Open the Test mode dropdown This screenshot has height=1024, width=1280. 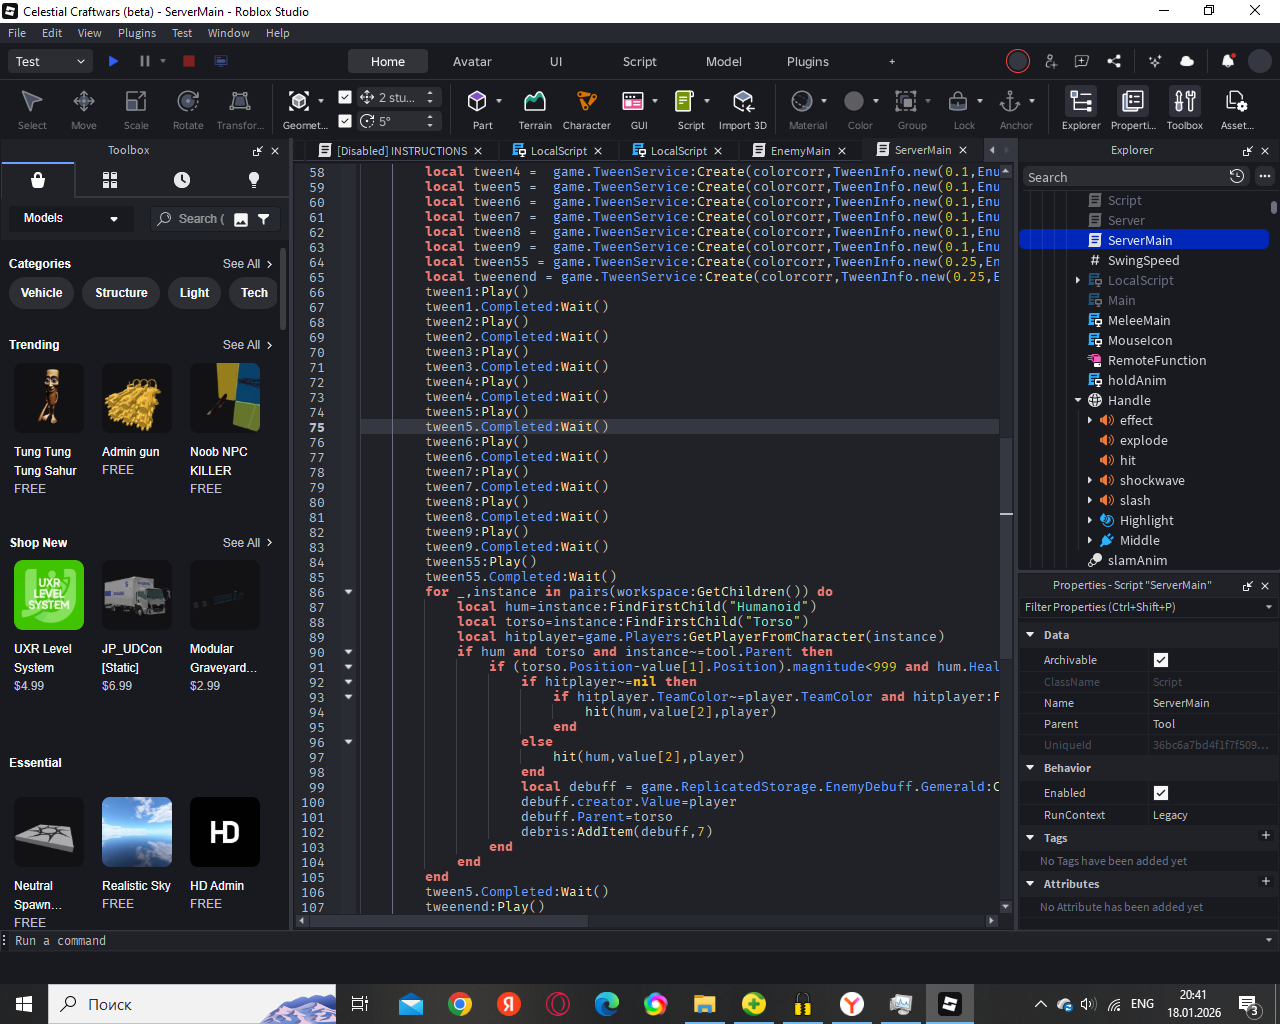click(x=51, y=61)
